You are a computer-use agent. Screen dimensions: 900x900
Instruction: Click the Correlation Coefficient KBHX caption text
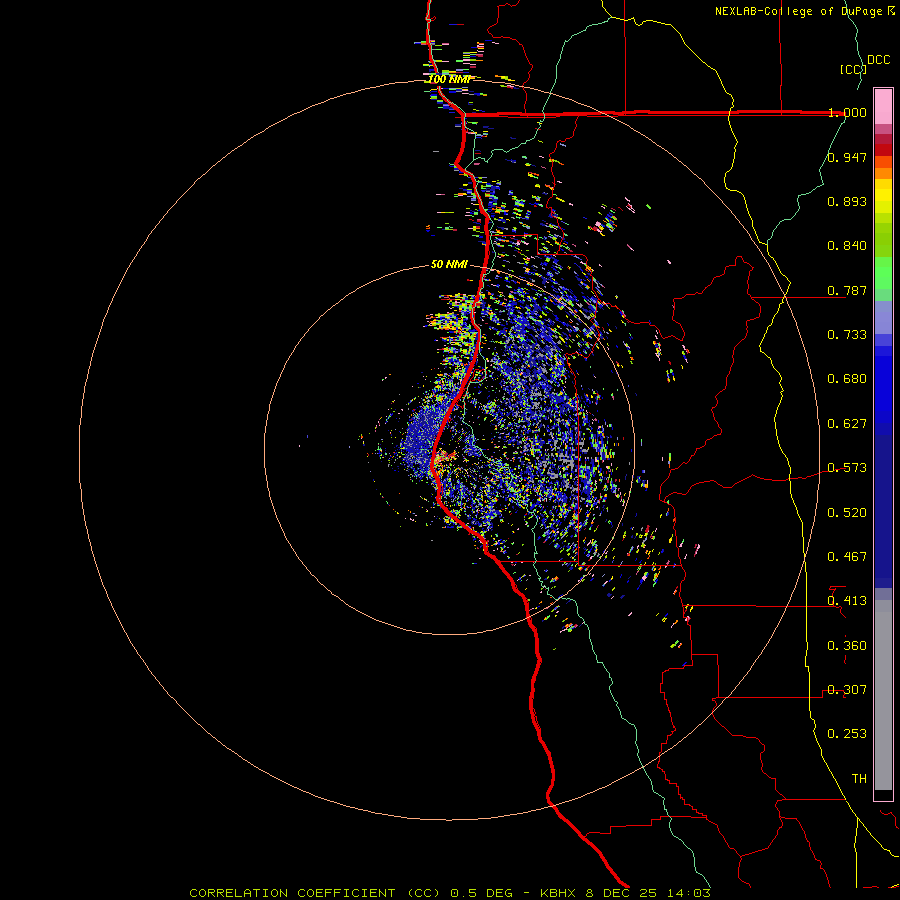tap(450, 893)
